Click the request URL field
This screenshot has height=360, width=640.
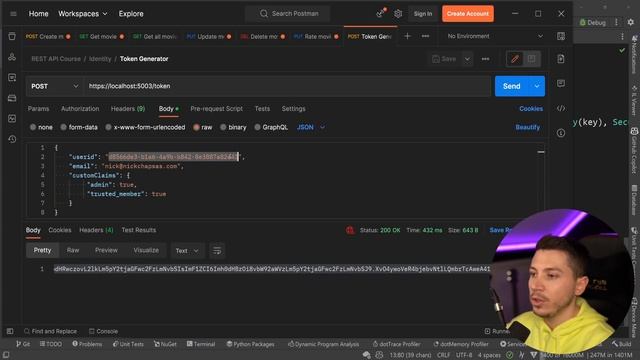[x=287, y=86]
